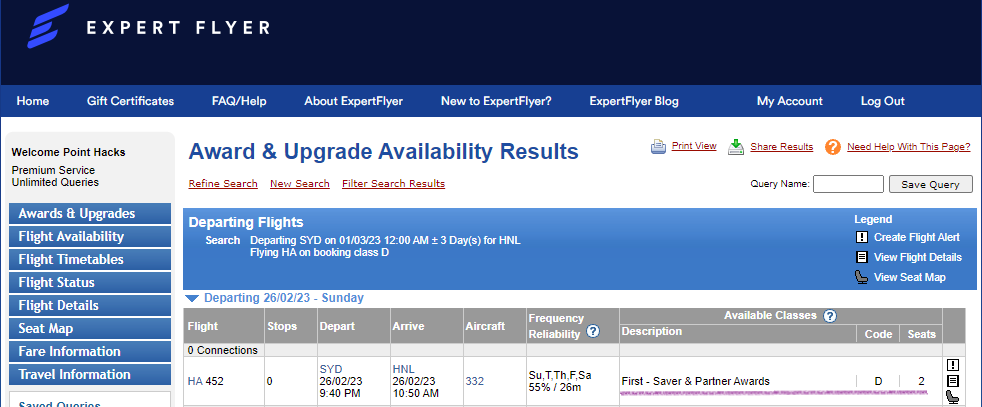Click the HA airline code link
This screenshot has height=407, width=982.
click(195, 381)
